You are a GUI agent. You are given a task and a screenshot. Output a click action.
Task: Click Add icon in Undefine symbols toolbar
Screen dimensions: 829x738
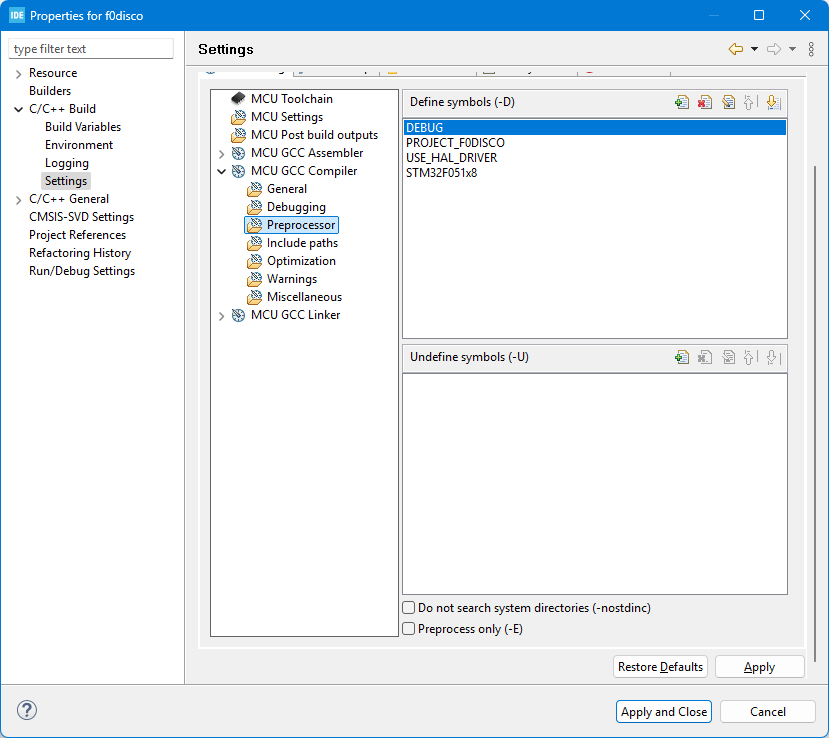pyautogui.click(x=682, y=357)
